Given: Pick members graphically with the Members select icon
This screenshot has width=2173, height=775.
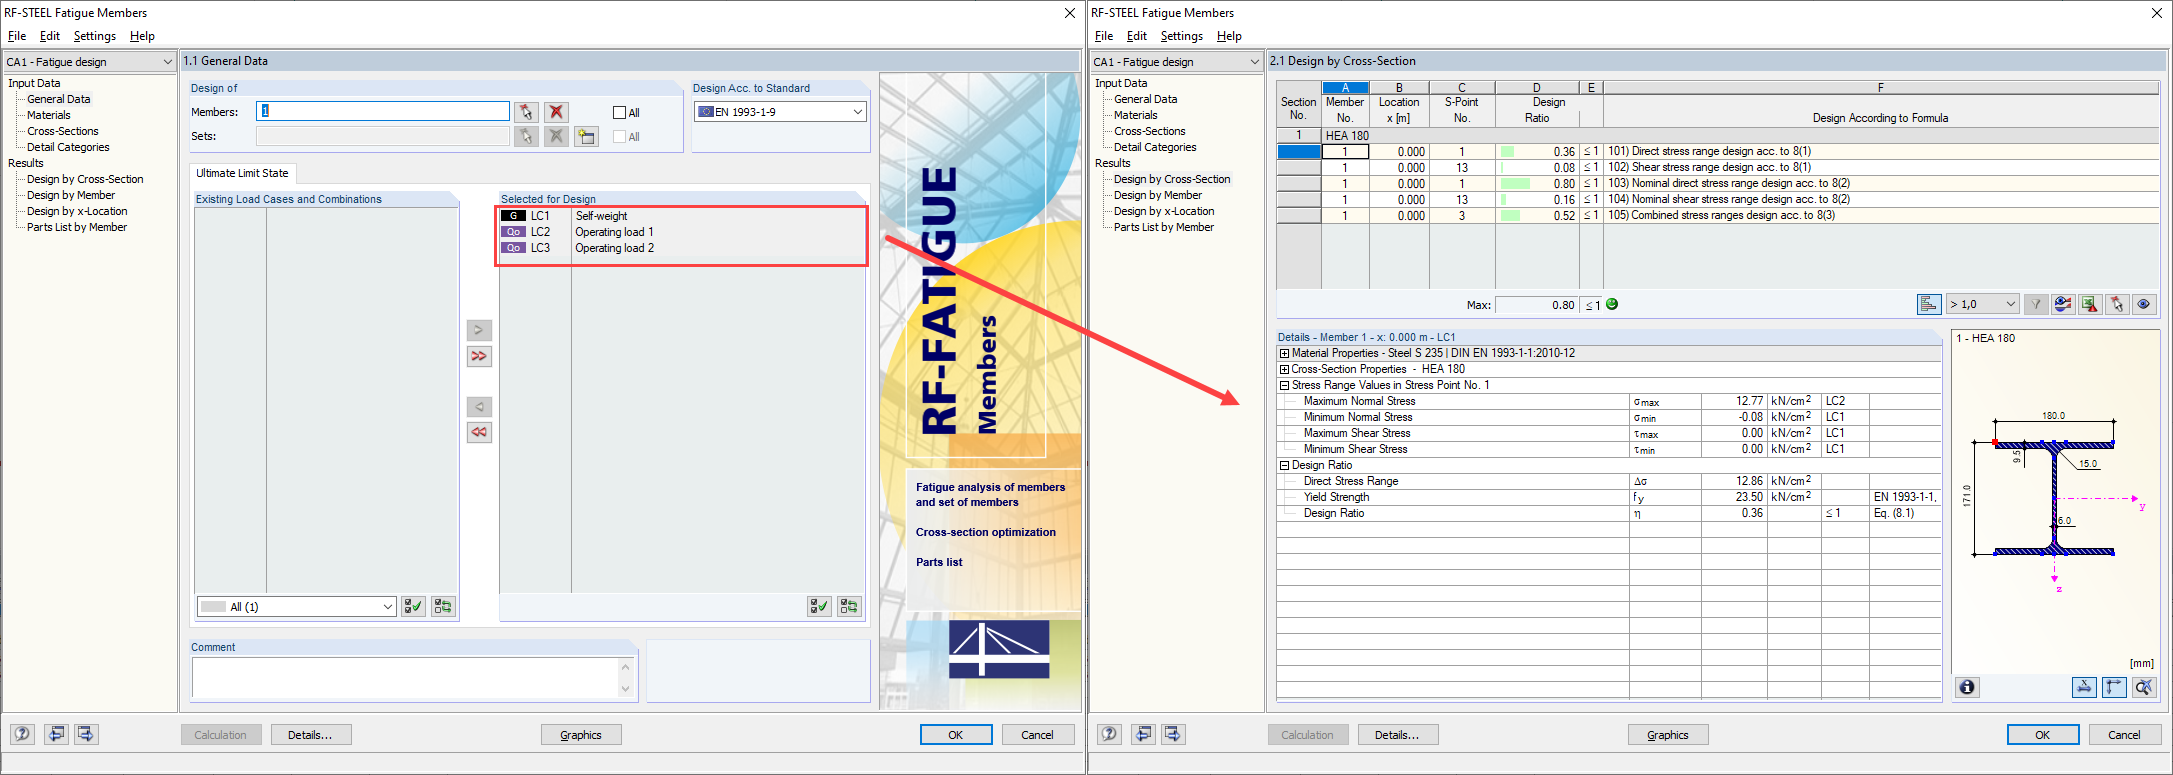Looking at the screenshot, I should pyautogui.click(x=526, y=112).
